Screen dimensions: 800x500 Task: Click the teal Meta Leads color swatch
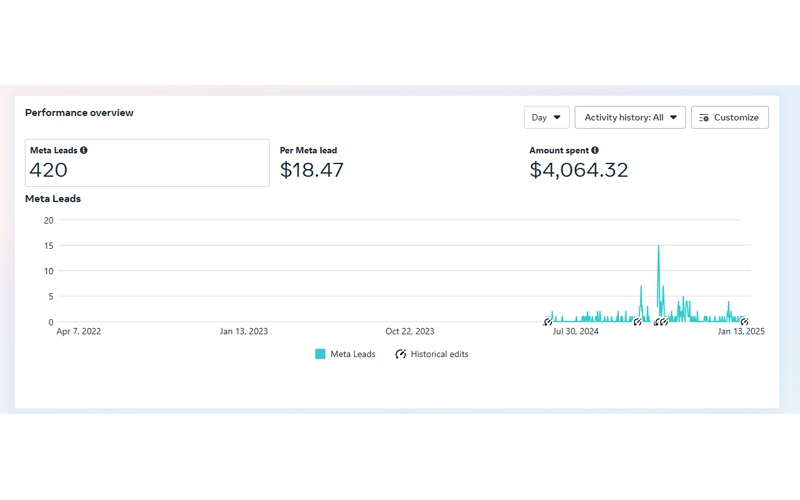[320, 354]
